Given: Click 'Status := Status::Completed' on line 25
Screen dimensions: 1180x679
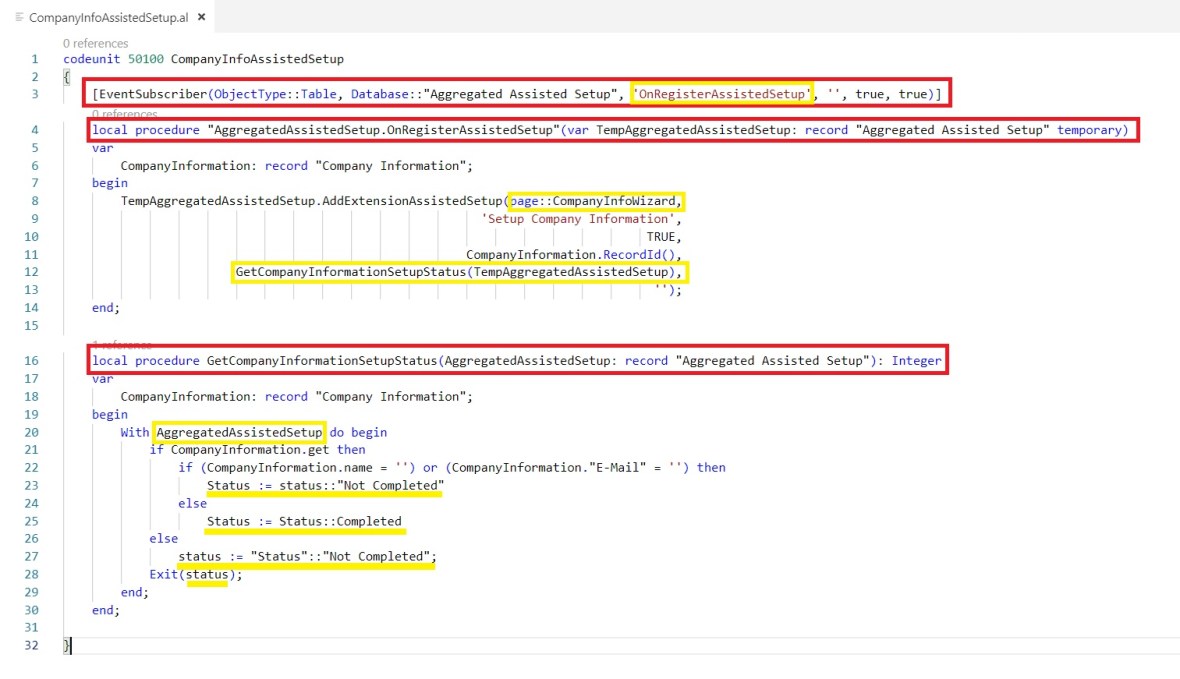Looking at the screenshot, I should (x=304, y=521).
